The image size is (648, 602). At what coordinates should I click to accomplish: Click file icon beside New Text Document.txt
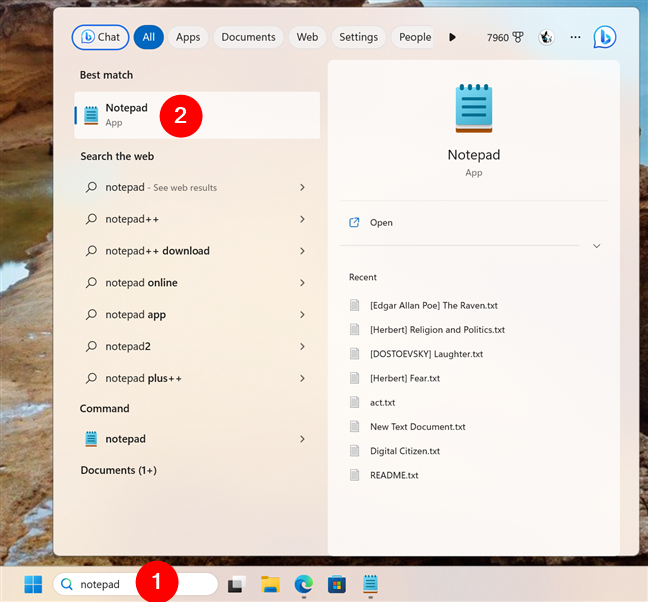point(355,427)
